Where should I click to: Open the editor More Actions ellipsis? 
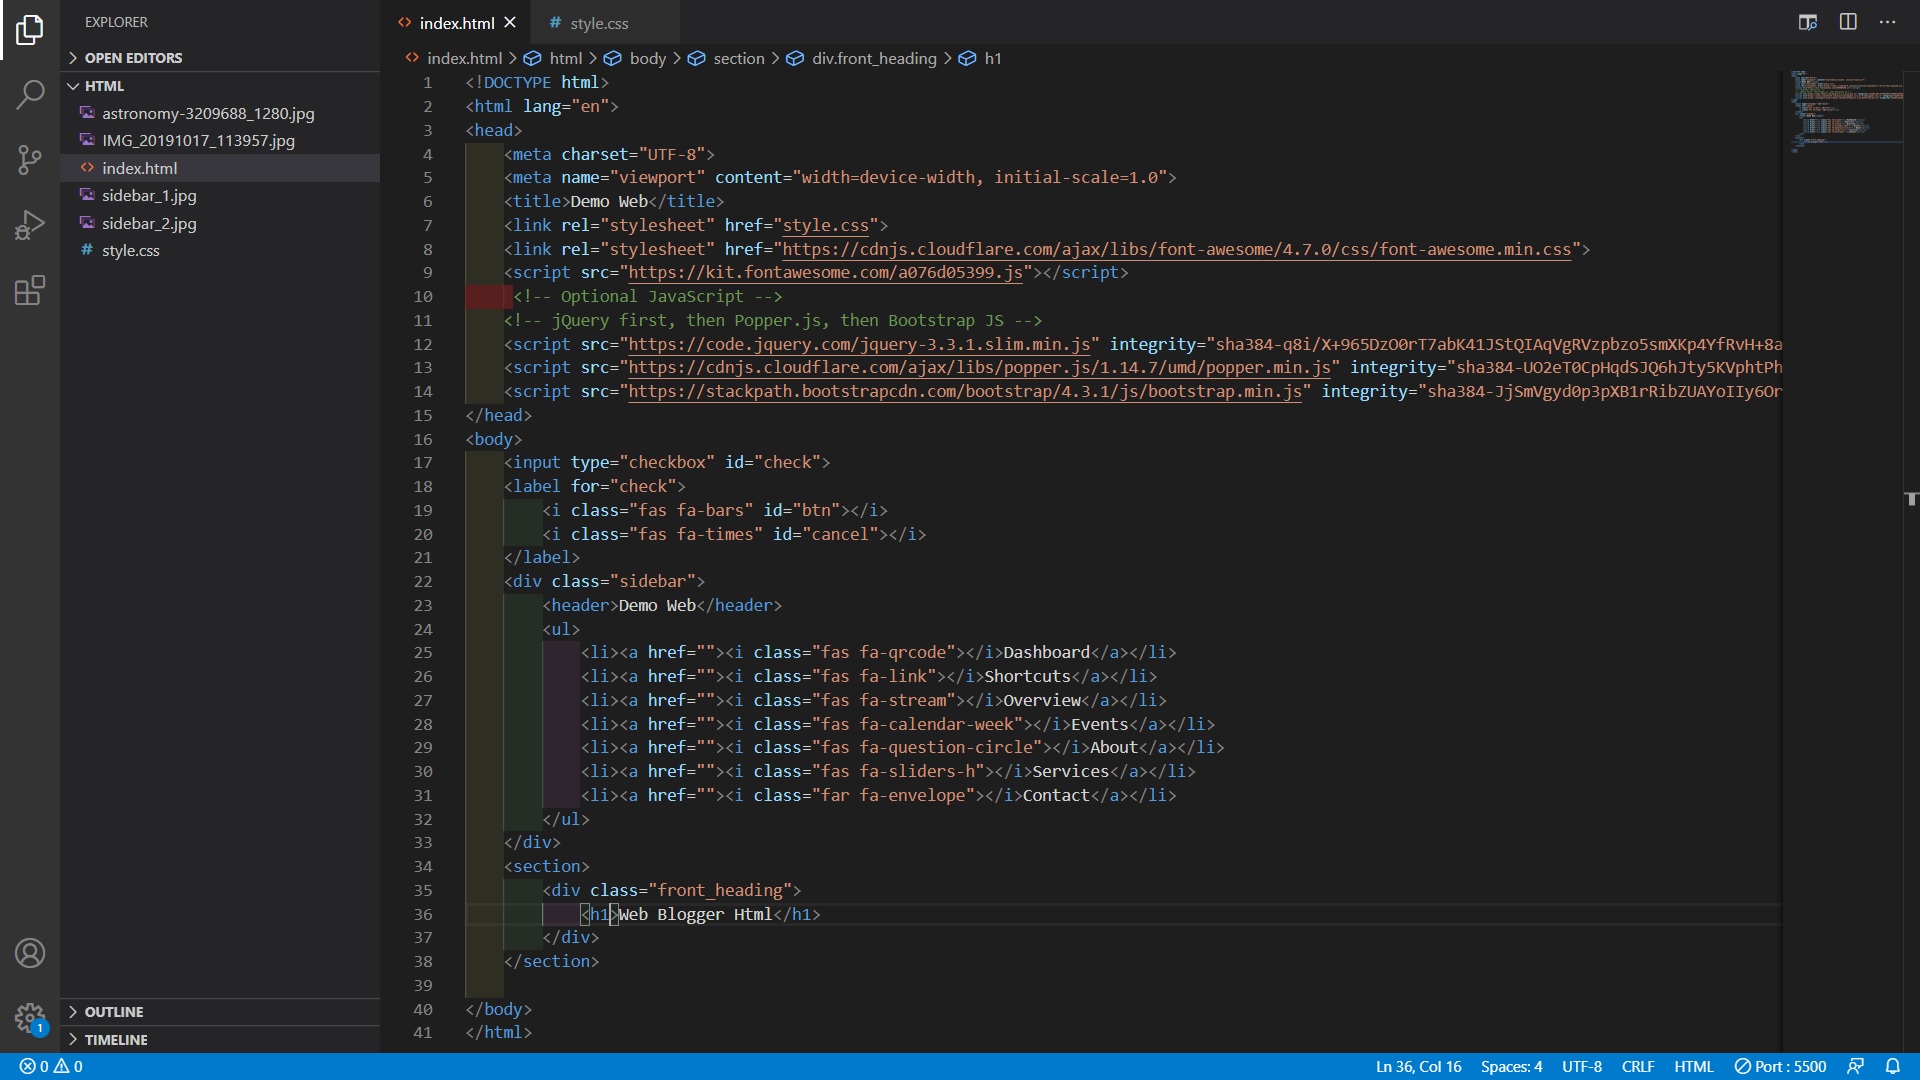point(1887,22)
